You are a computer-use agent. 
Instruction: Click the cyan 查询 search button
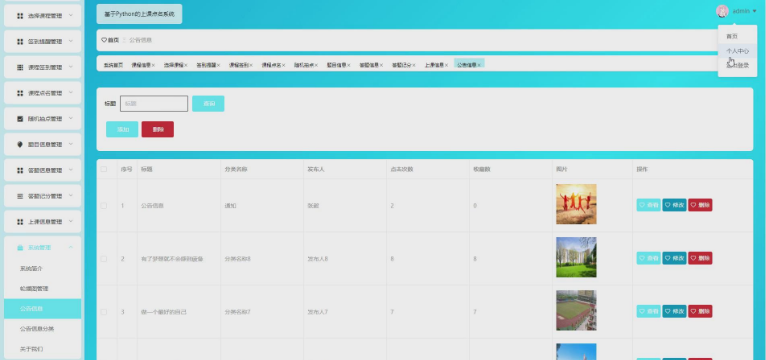pos(208,104)
